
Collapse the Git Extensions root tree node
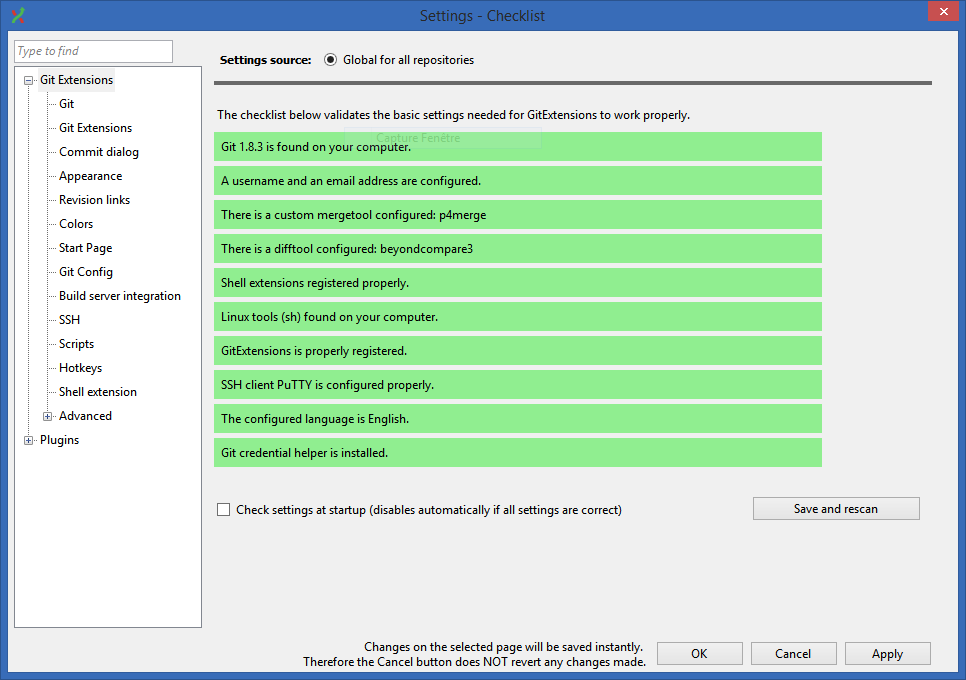click(x=28, y=80)
